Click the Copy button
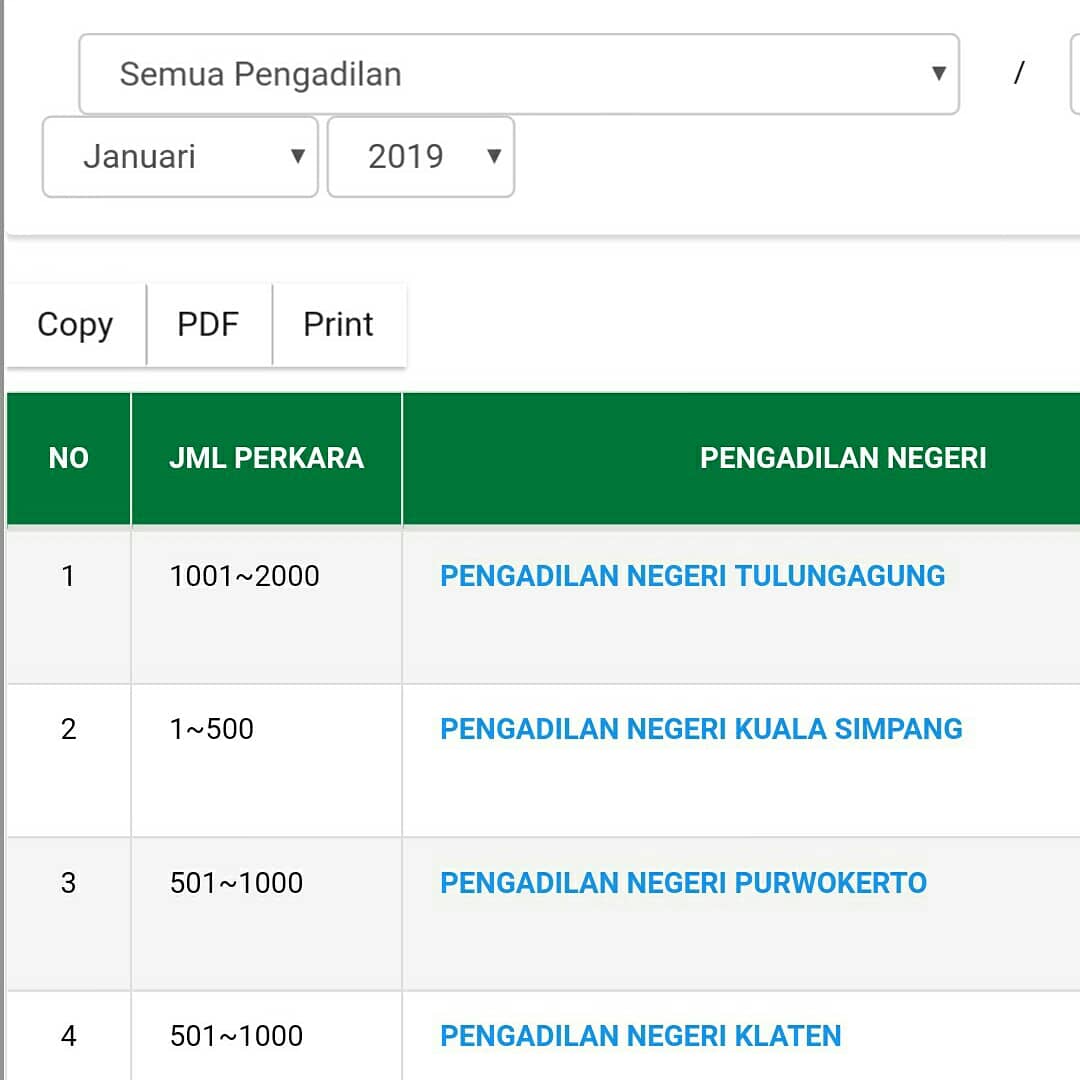 click(x=75, y=325)
